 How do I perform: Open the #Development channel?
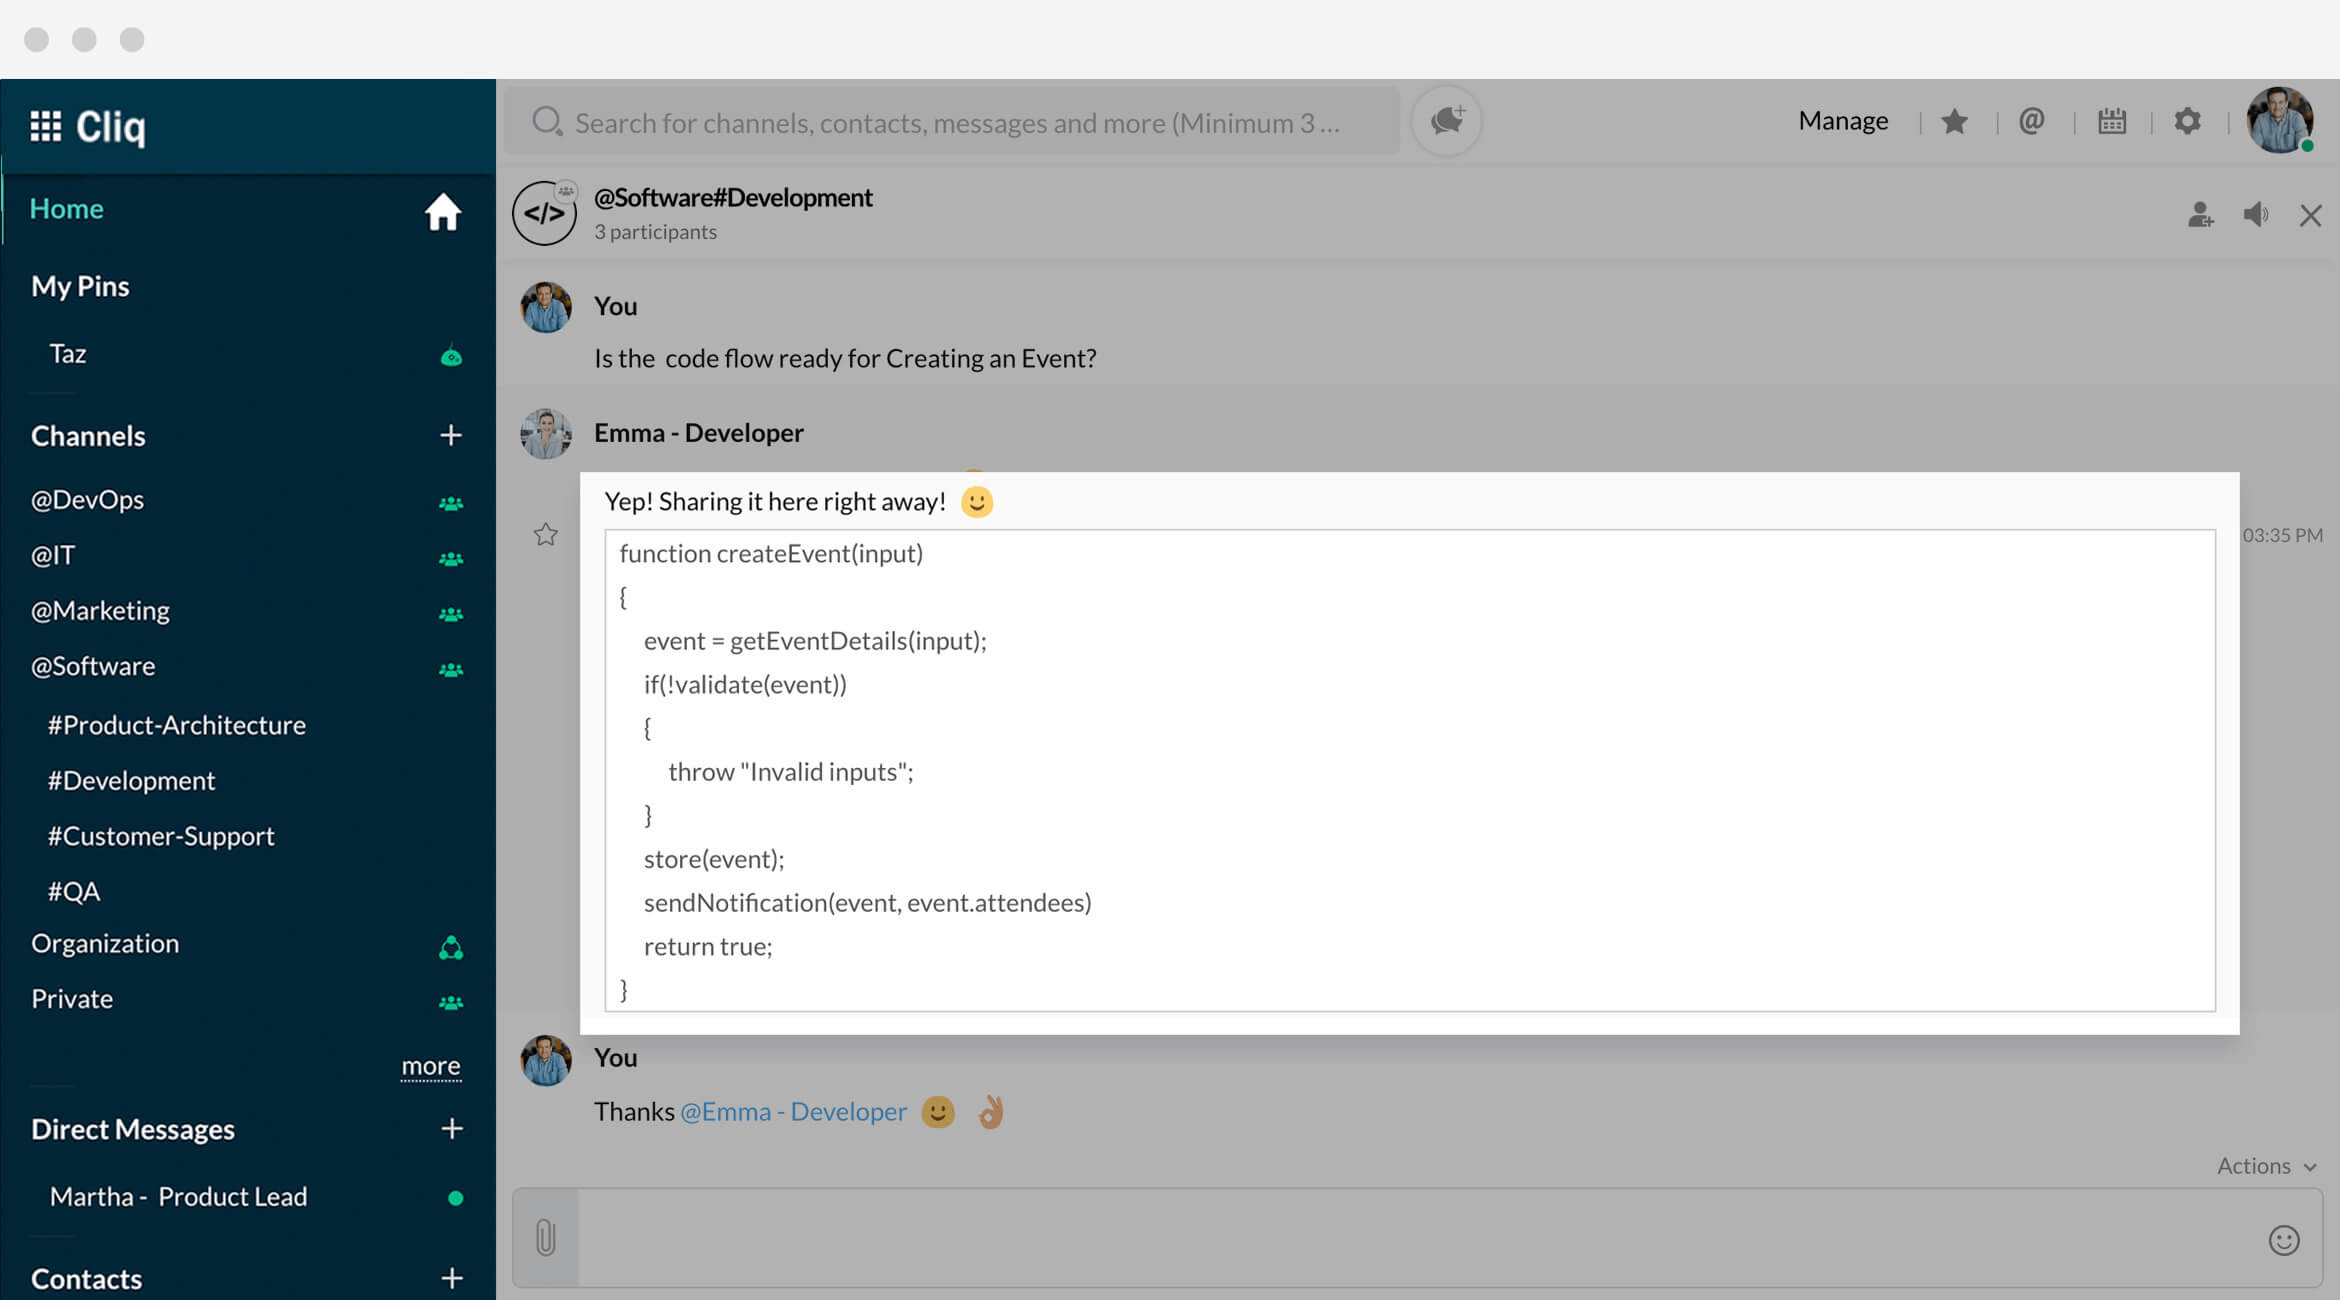coord(131,780)
